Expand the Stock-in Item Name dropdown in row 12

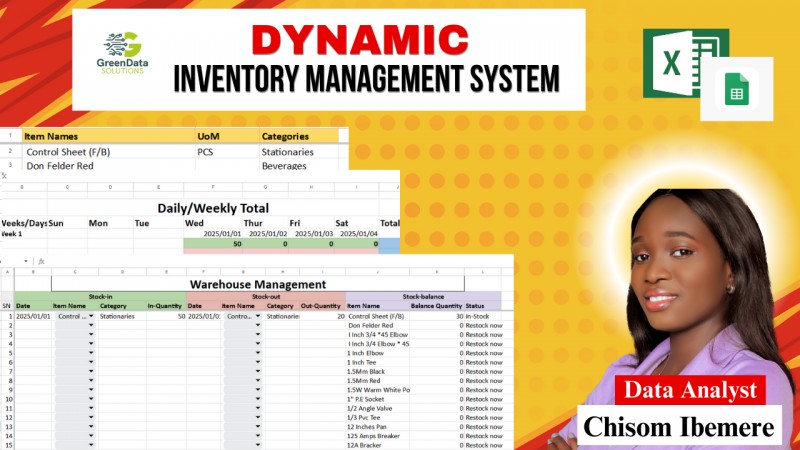point(91,417)
